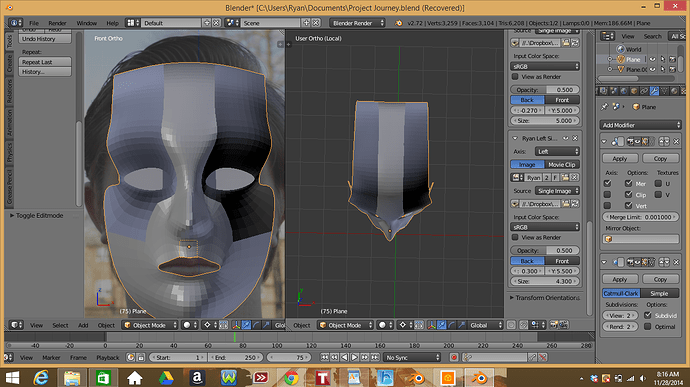Open the Blender Render engine dropdown
The height and width of the screenshot is (387, 690).
point(357,23)
